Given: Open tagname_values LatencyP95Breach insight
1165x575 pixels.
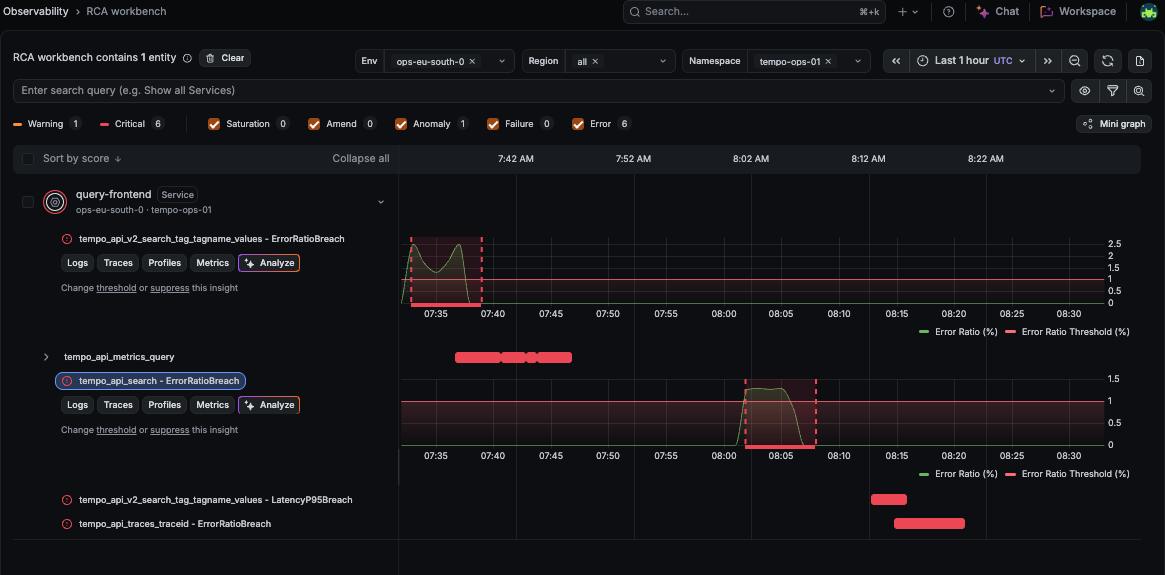Looking at the screenshot, I should (x=215, y=500).
